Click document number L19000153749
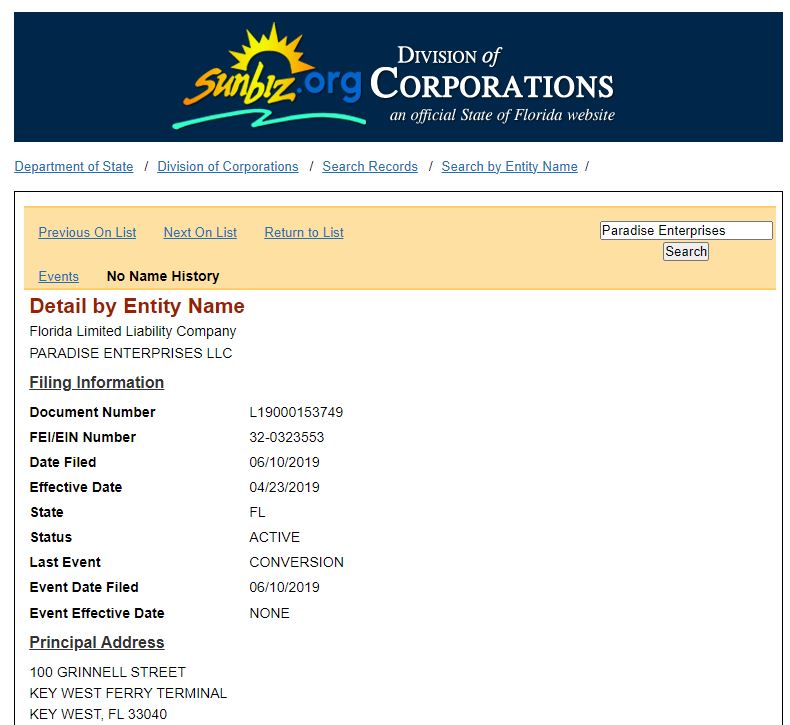This screenshot has height=725, width=790. tap(296, 412)
